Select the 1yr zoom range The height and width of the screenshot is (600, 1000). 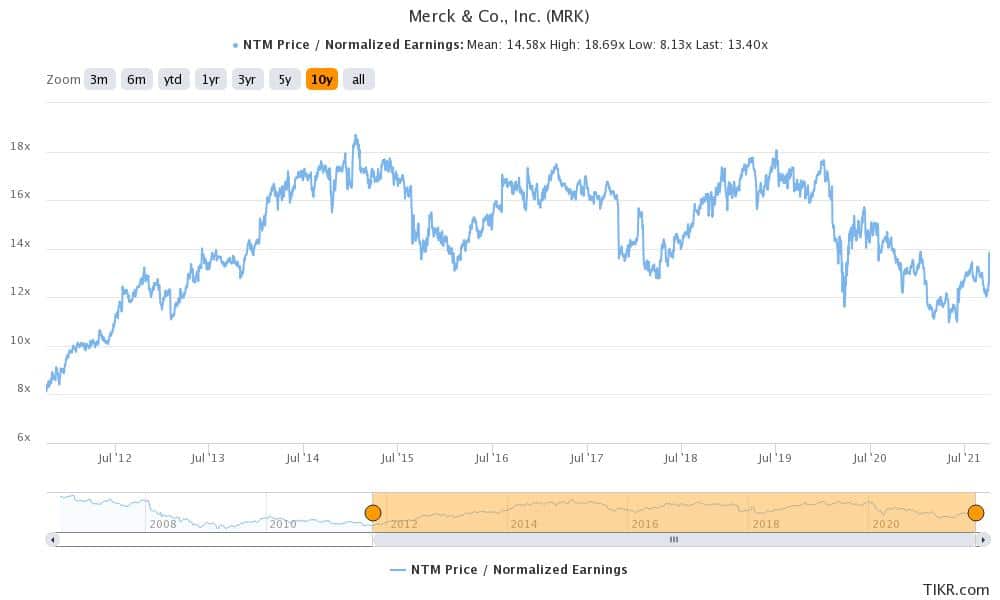(x=210, y=80)
